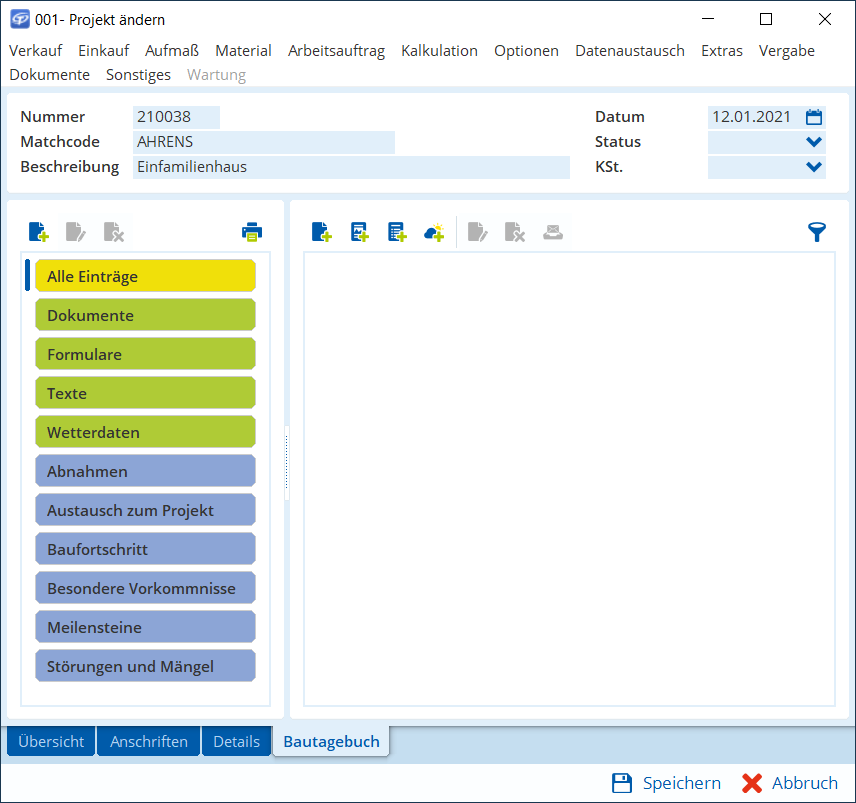Switch to the Übersicht tab
Screen dimensions: 856x803
click(x=51, y=741)
